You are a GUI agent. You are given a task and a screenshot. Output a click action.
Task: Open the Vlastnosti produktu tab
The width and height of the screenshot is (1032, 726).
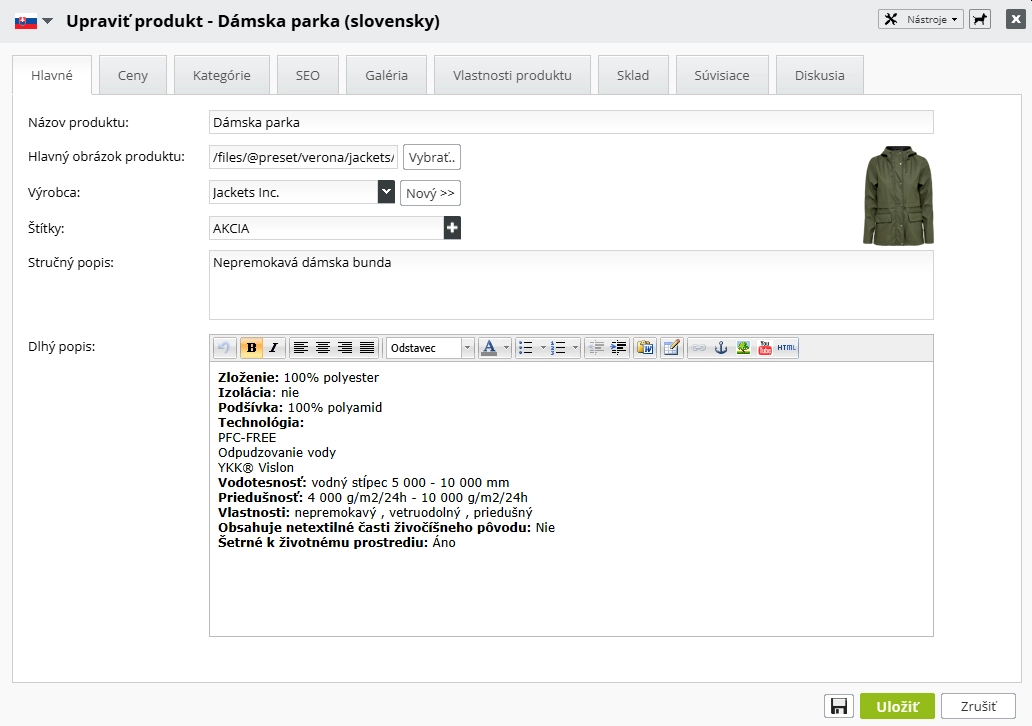click(x=512, y=75)
